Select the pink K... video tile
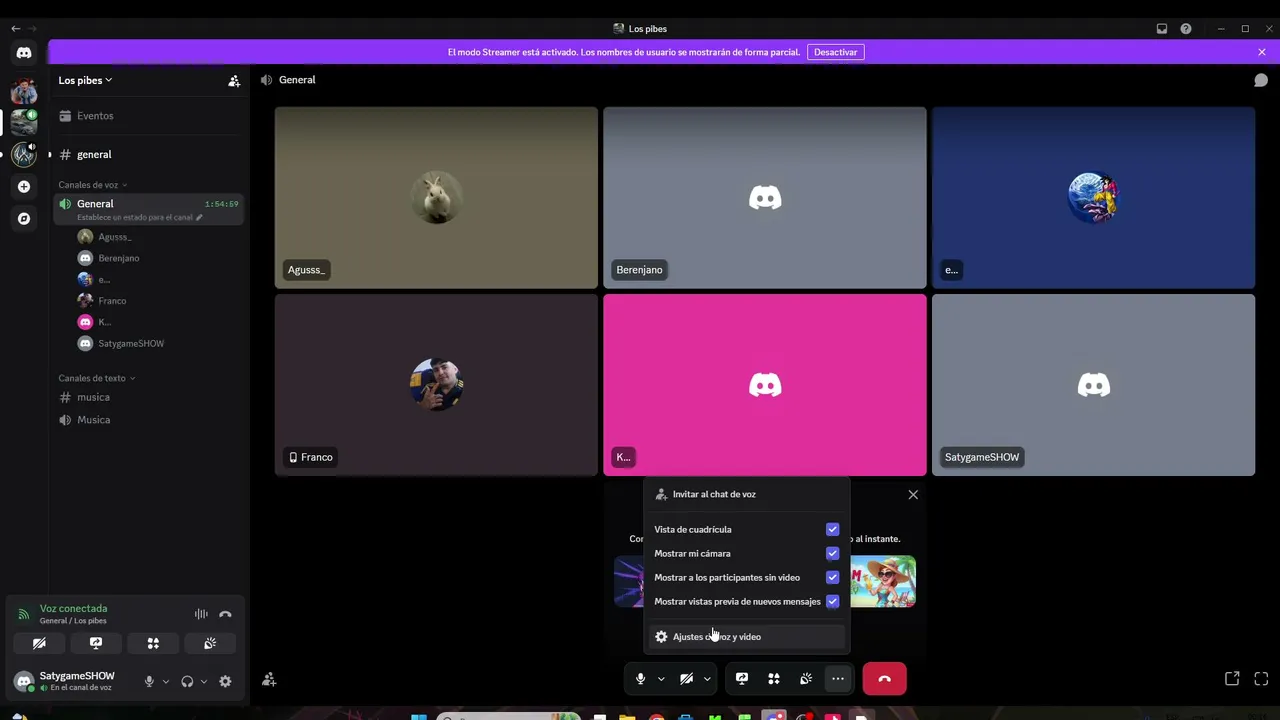Viewport: 1280px width, 720px height. point(765,385)
